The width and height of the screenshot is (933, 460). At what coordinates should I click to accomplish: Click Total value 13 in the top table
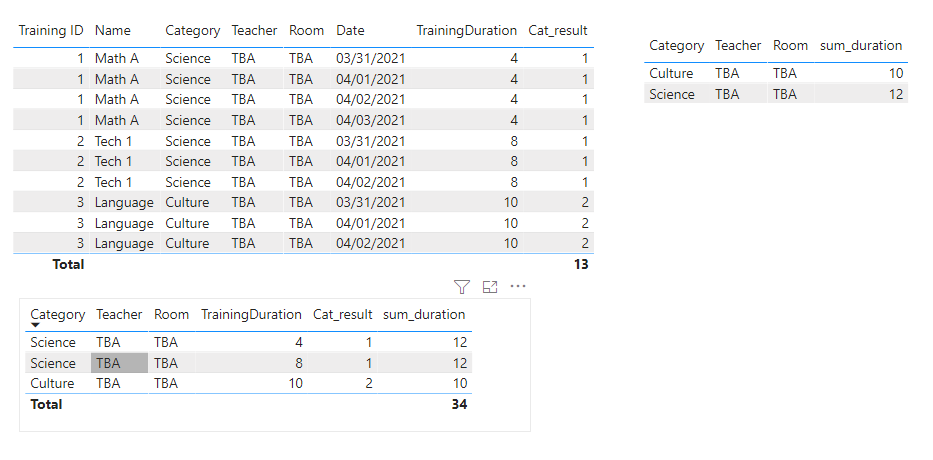581,264
